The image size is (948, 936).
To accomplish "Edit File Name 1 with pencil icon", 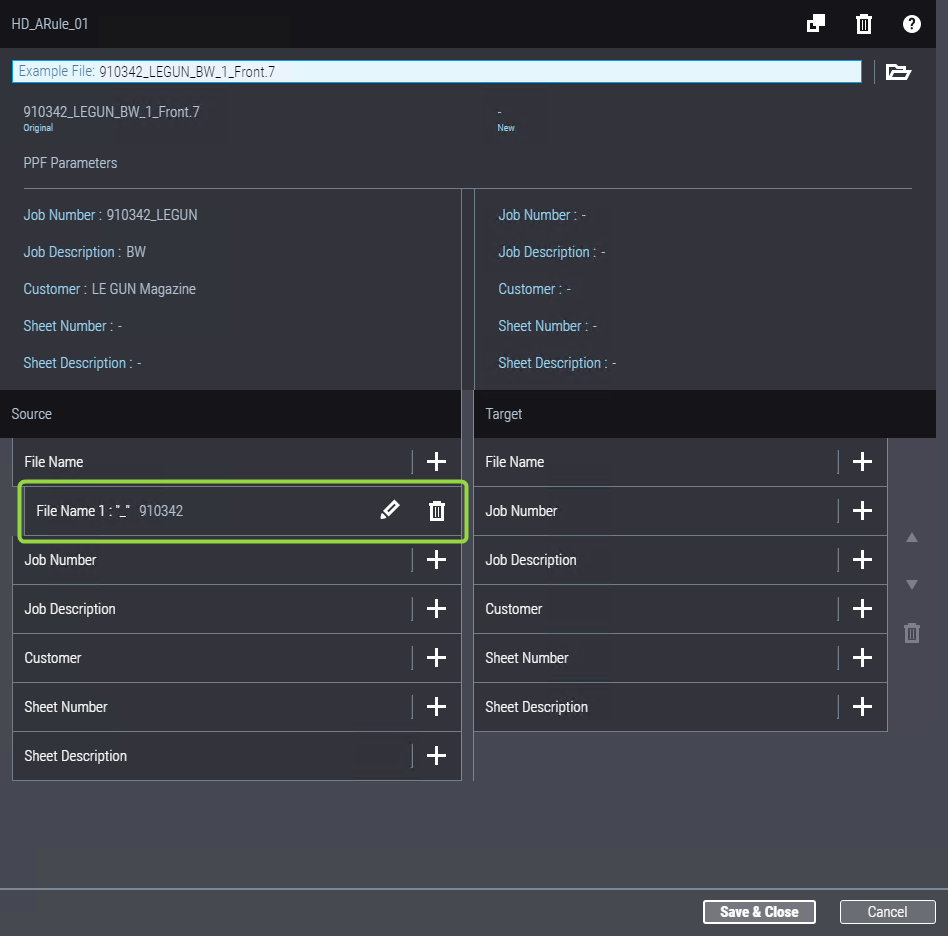I will [x=389, y=511].
